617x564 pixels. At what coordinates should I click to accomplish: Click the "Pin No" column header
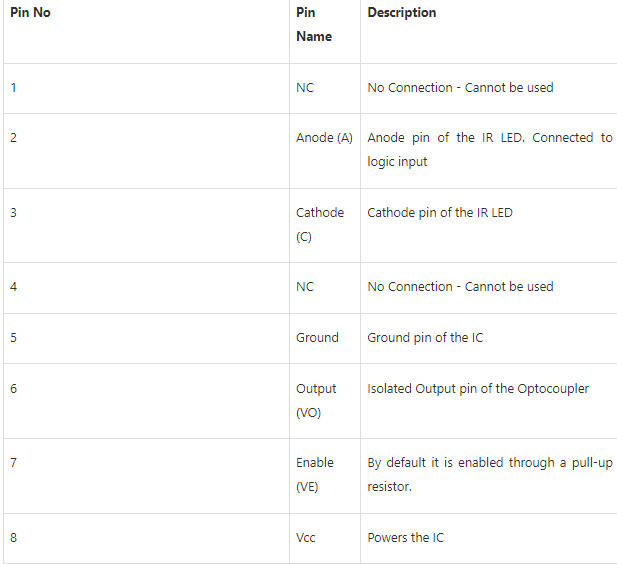click(30, 13)
